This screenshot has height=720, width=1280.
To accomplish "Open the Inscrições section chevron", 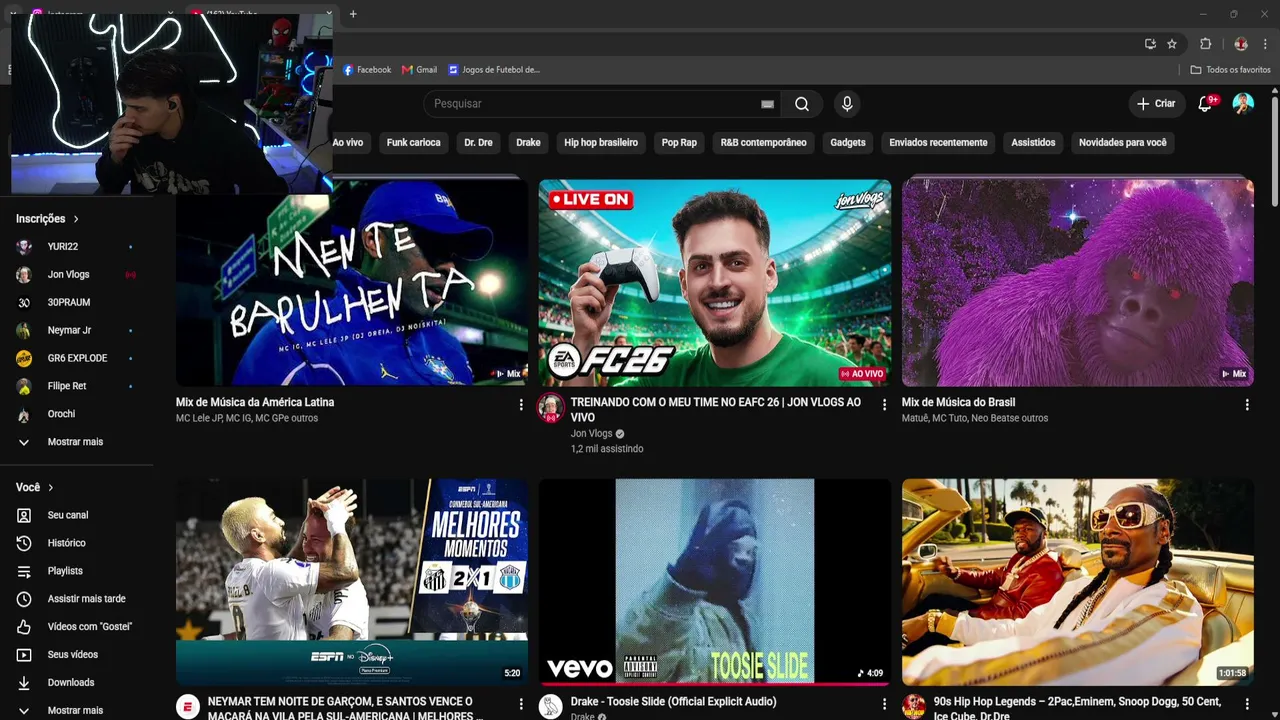I will 75,219.
